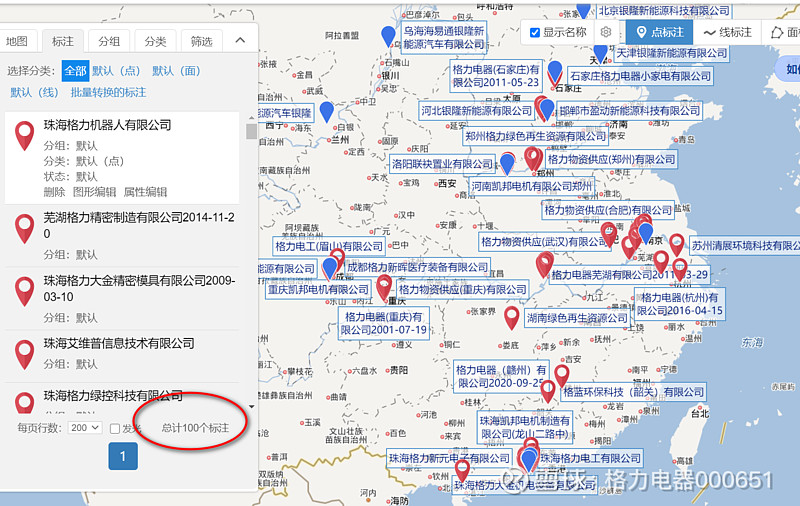Click map label 格力物资供应(合肥)有限公司

pyautogui.click(x=608, y=210)
